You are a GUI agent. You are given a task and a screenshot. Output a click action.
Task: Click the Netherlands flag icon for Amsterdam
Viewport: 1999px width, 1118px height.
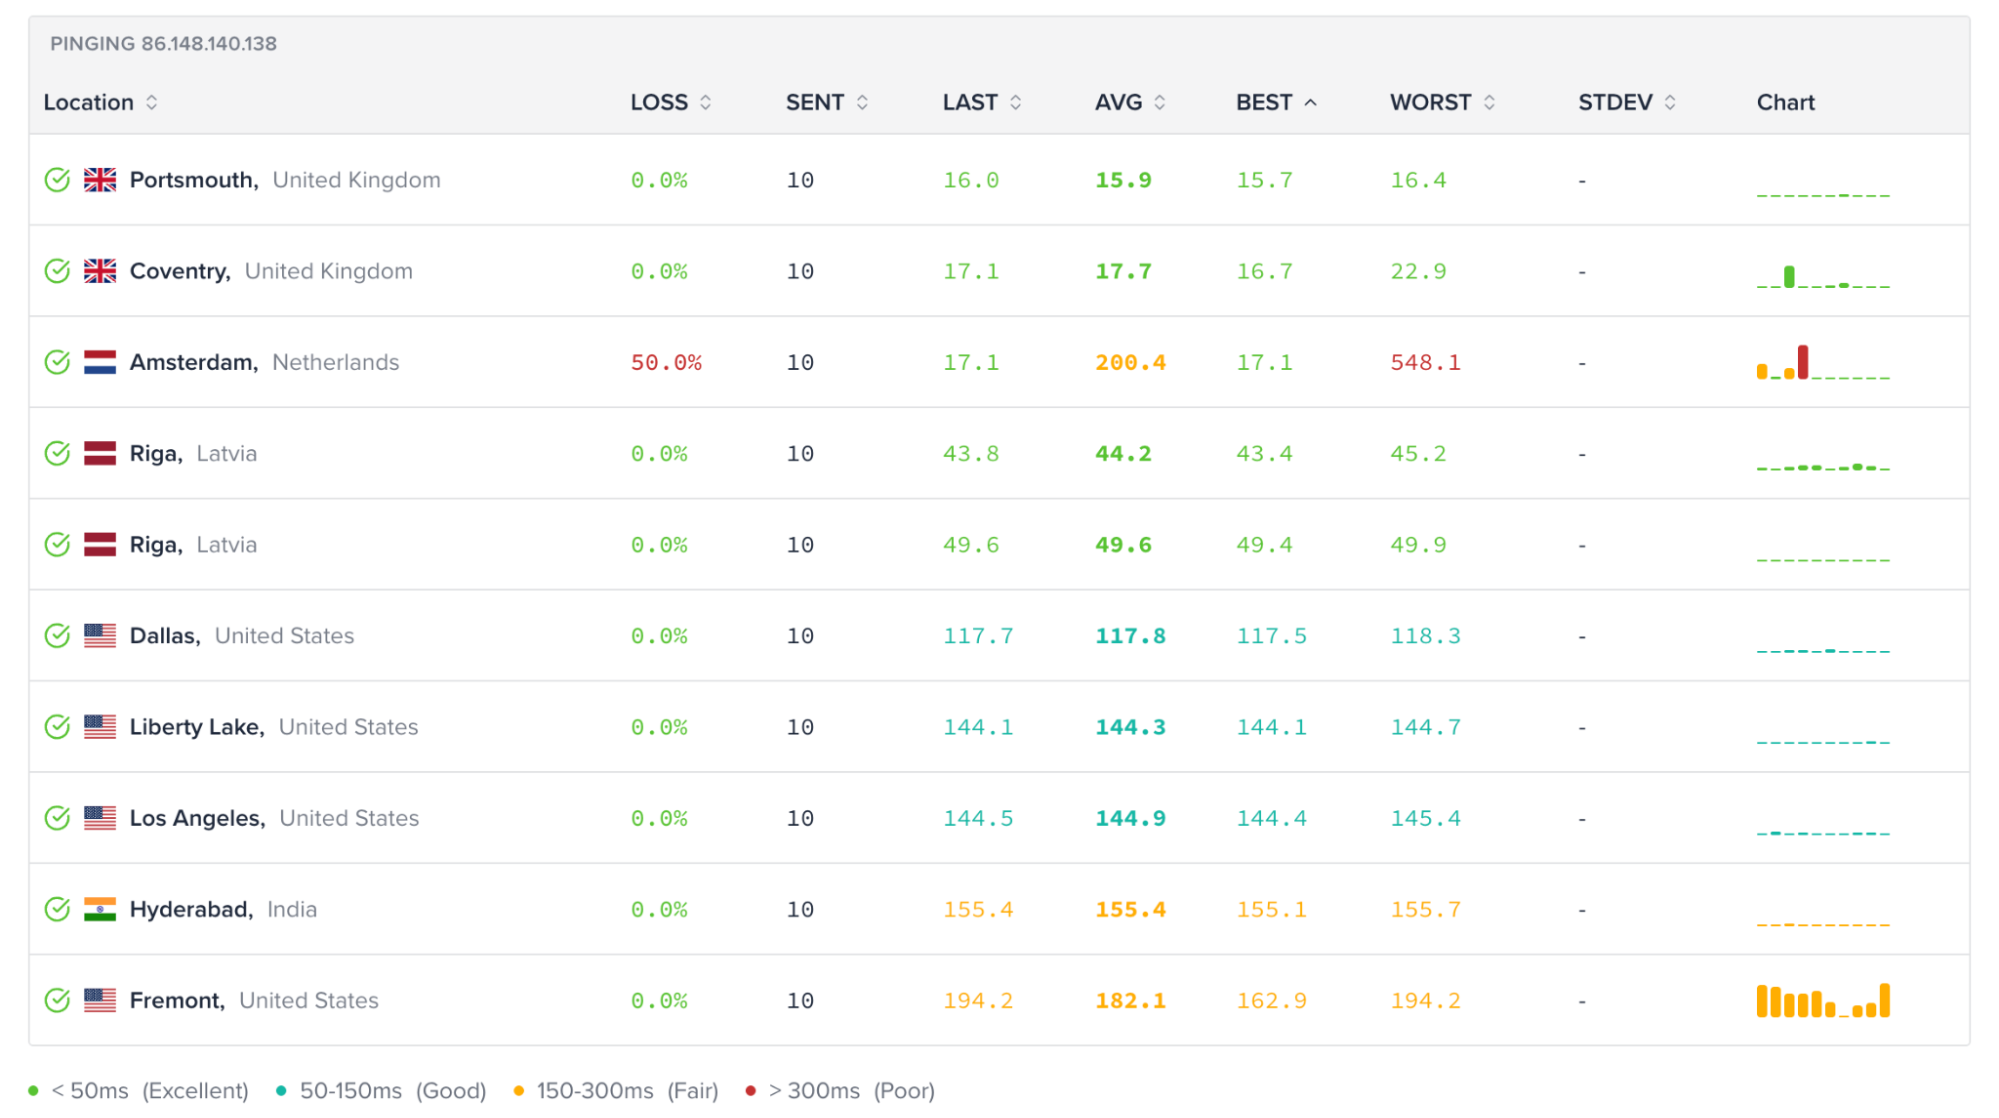pos(100,362)
